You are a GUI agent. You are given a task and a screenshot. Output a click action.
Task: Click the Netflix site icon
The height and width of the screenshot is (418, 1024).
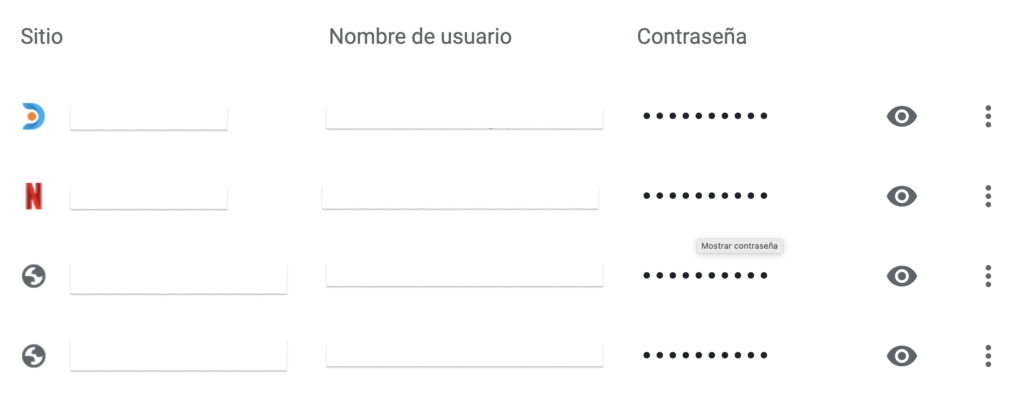33,196
